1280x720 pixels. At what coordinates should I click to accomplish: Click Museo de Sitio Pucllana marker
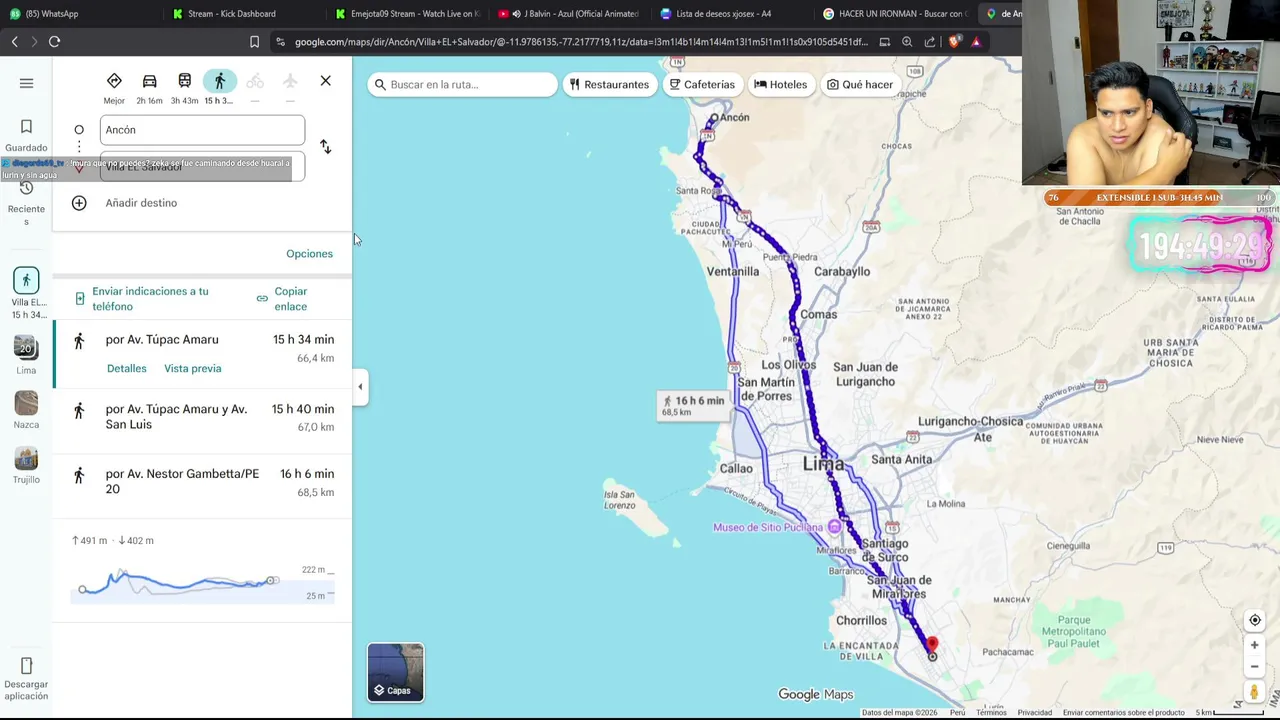(835, 527)
